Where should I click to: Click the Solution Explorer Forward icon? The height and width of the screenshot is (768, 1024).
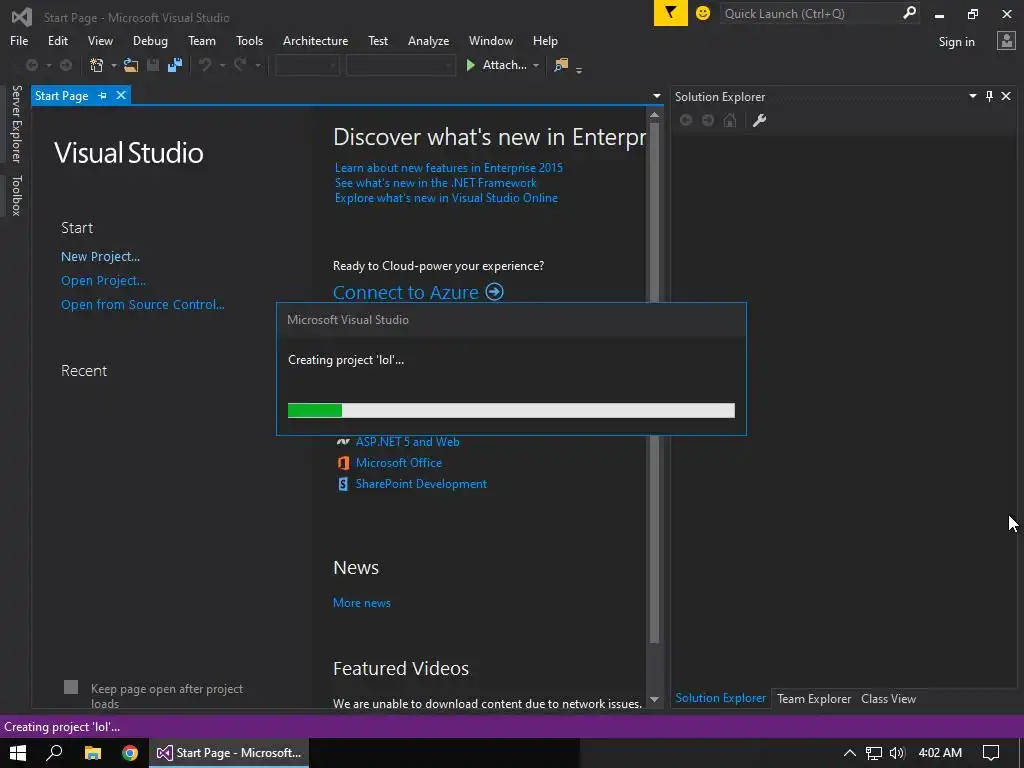tap(708, 120)
